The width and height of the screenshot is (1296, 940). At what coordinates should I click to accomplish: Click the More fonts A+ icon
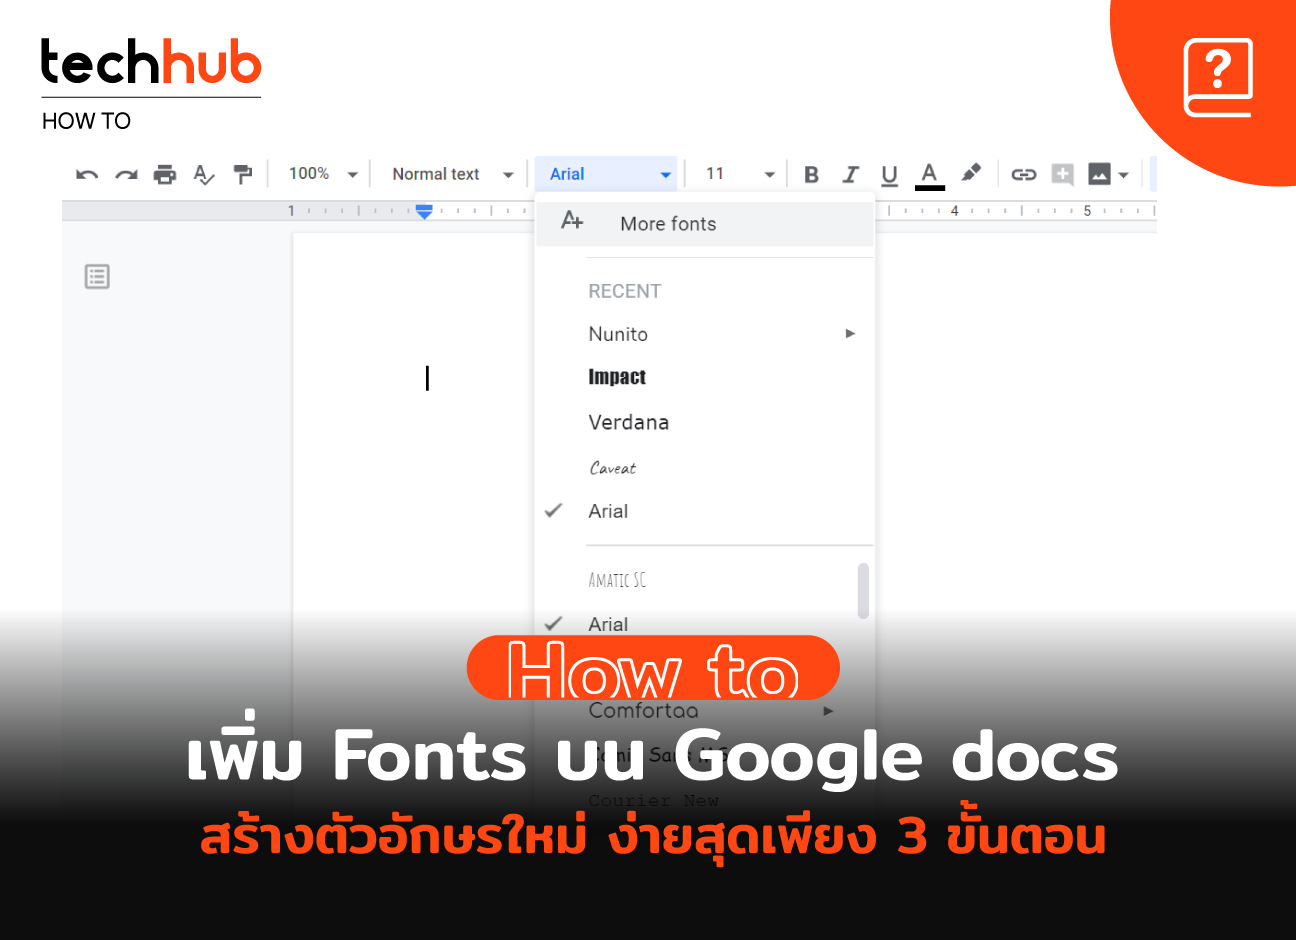click(x=572, y=220)
